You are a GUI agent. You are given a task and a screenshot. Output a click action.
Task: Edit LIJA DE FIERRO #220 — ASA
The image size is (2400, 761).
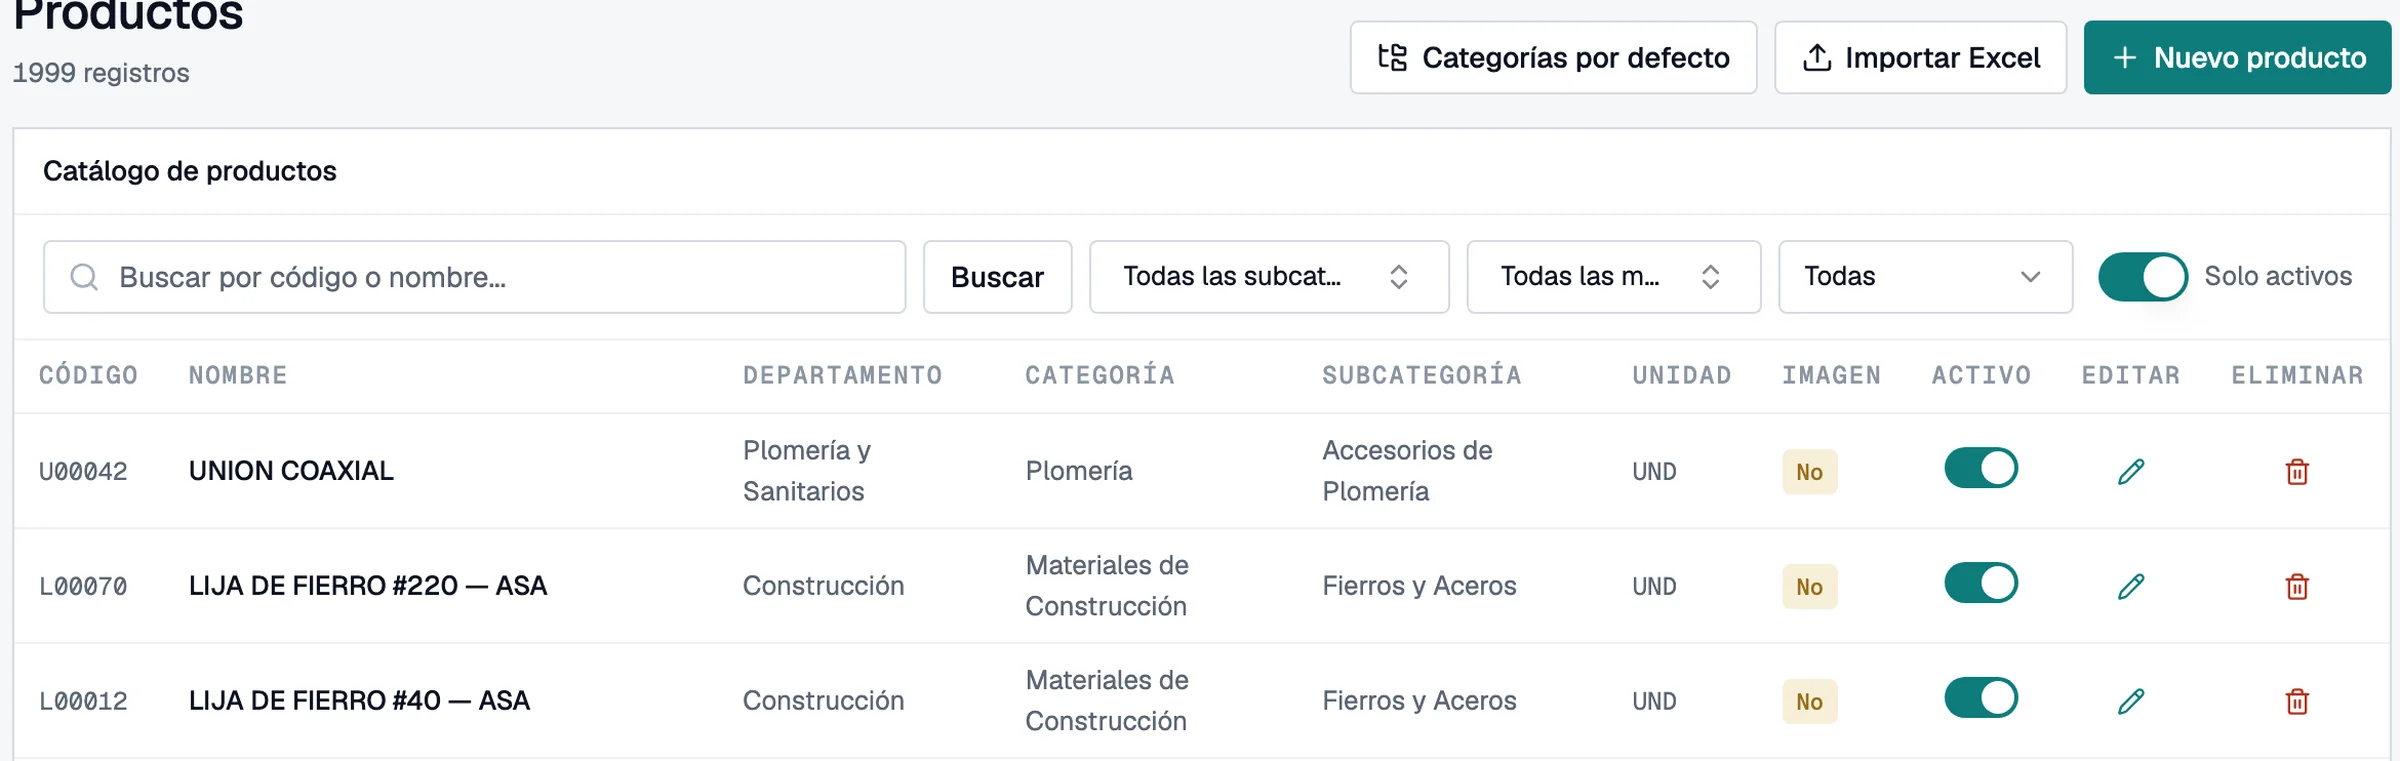(x=2131, y=586)
